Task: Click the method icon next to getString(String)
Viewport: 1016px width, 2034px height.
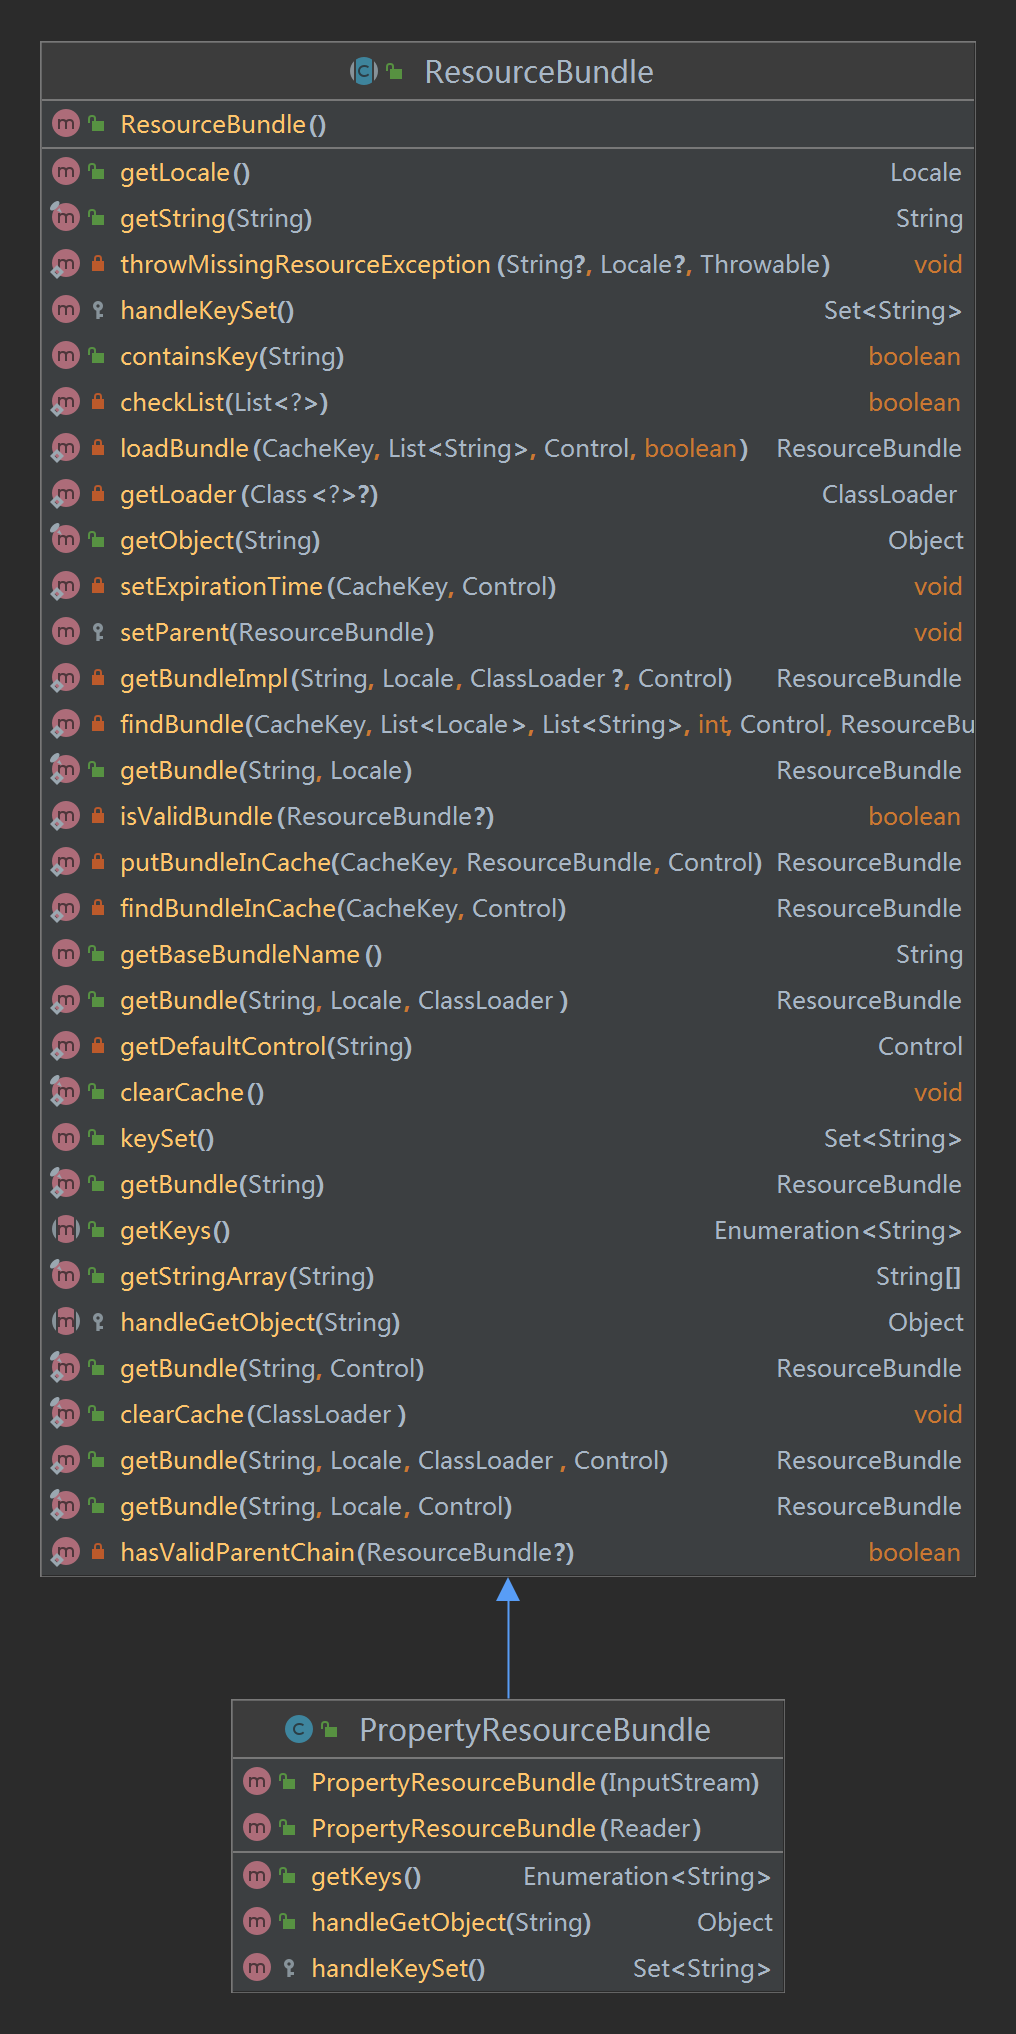Action: coord(66,218)
